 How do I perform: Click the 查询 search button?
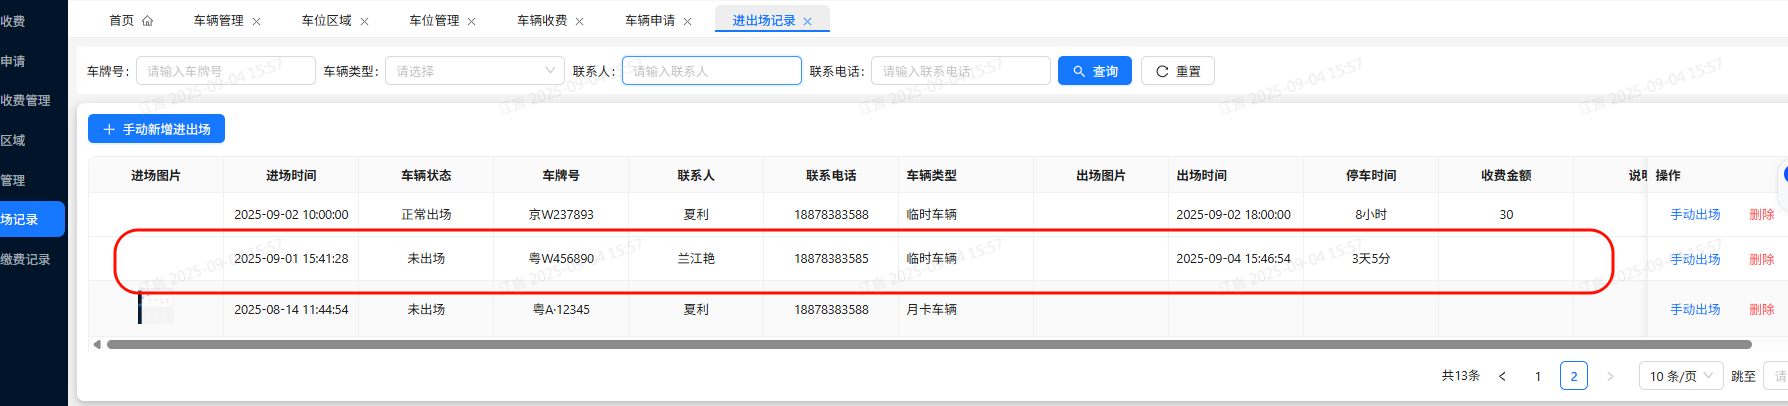[x=1095, y=71]
